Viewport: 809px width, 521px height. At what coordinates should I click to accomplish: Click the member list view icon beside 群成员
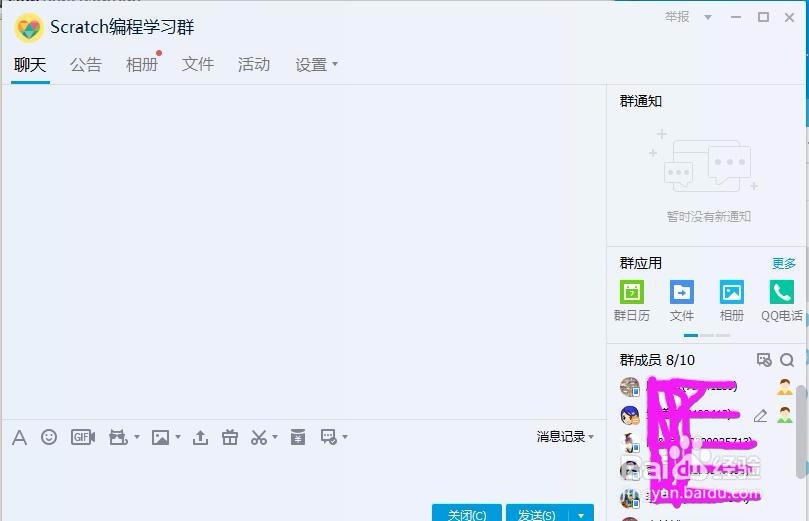pyautogui.click(x=764, y=360)
